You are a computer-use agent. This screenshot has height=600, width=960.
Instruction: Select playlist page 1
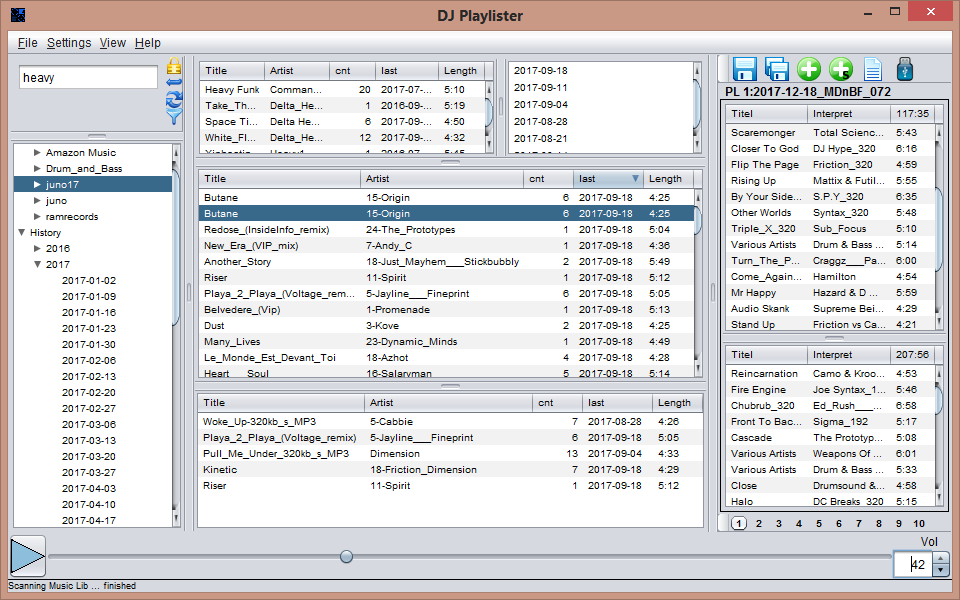tap(739, 523)
